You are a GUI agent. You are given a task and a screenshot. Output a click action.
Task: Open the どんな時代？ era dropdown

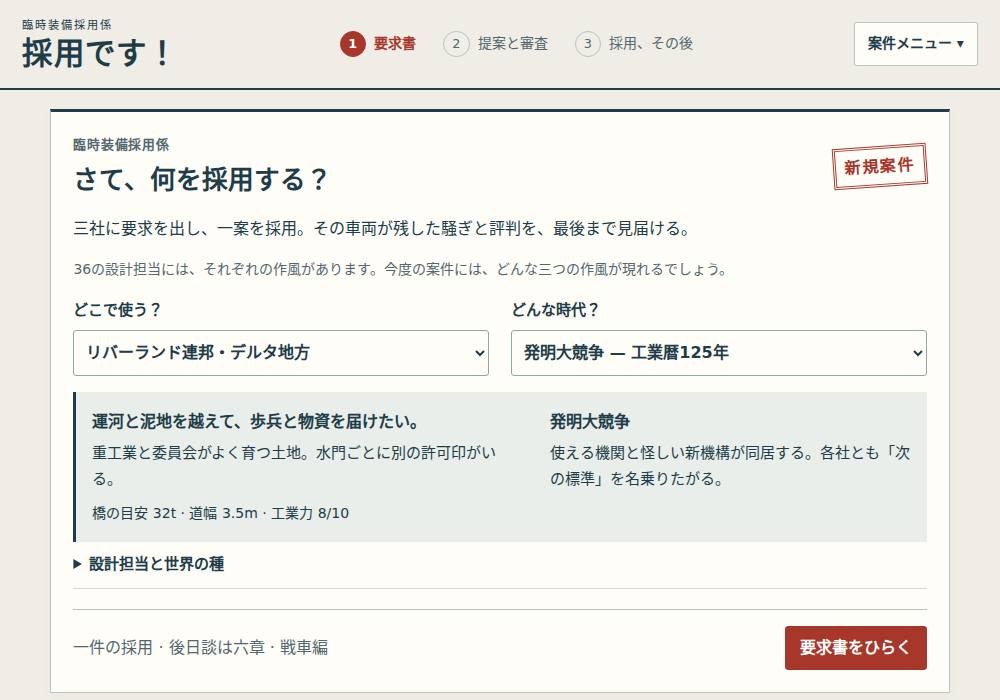(718, 353)
